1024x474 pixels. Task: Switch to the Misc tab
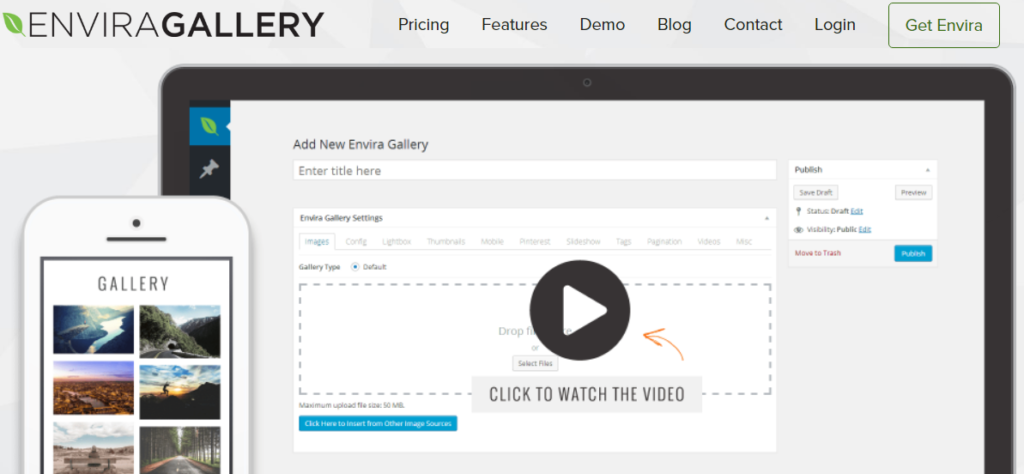[x=744, y=242]
